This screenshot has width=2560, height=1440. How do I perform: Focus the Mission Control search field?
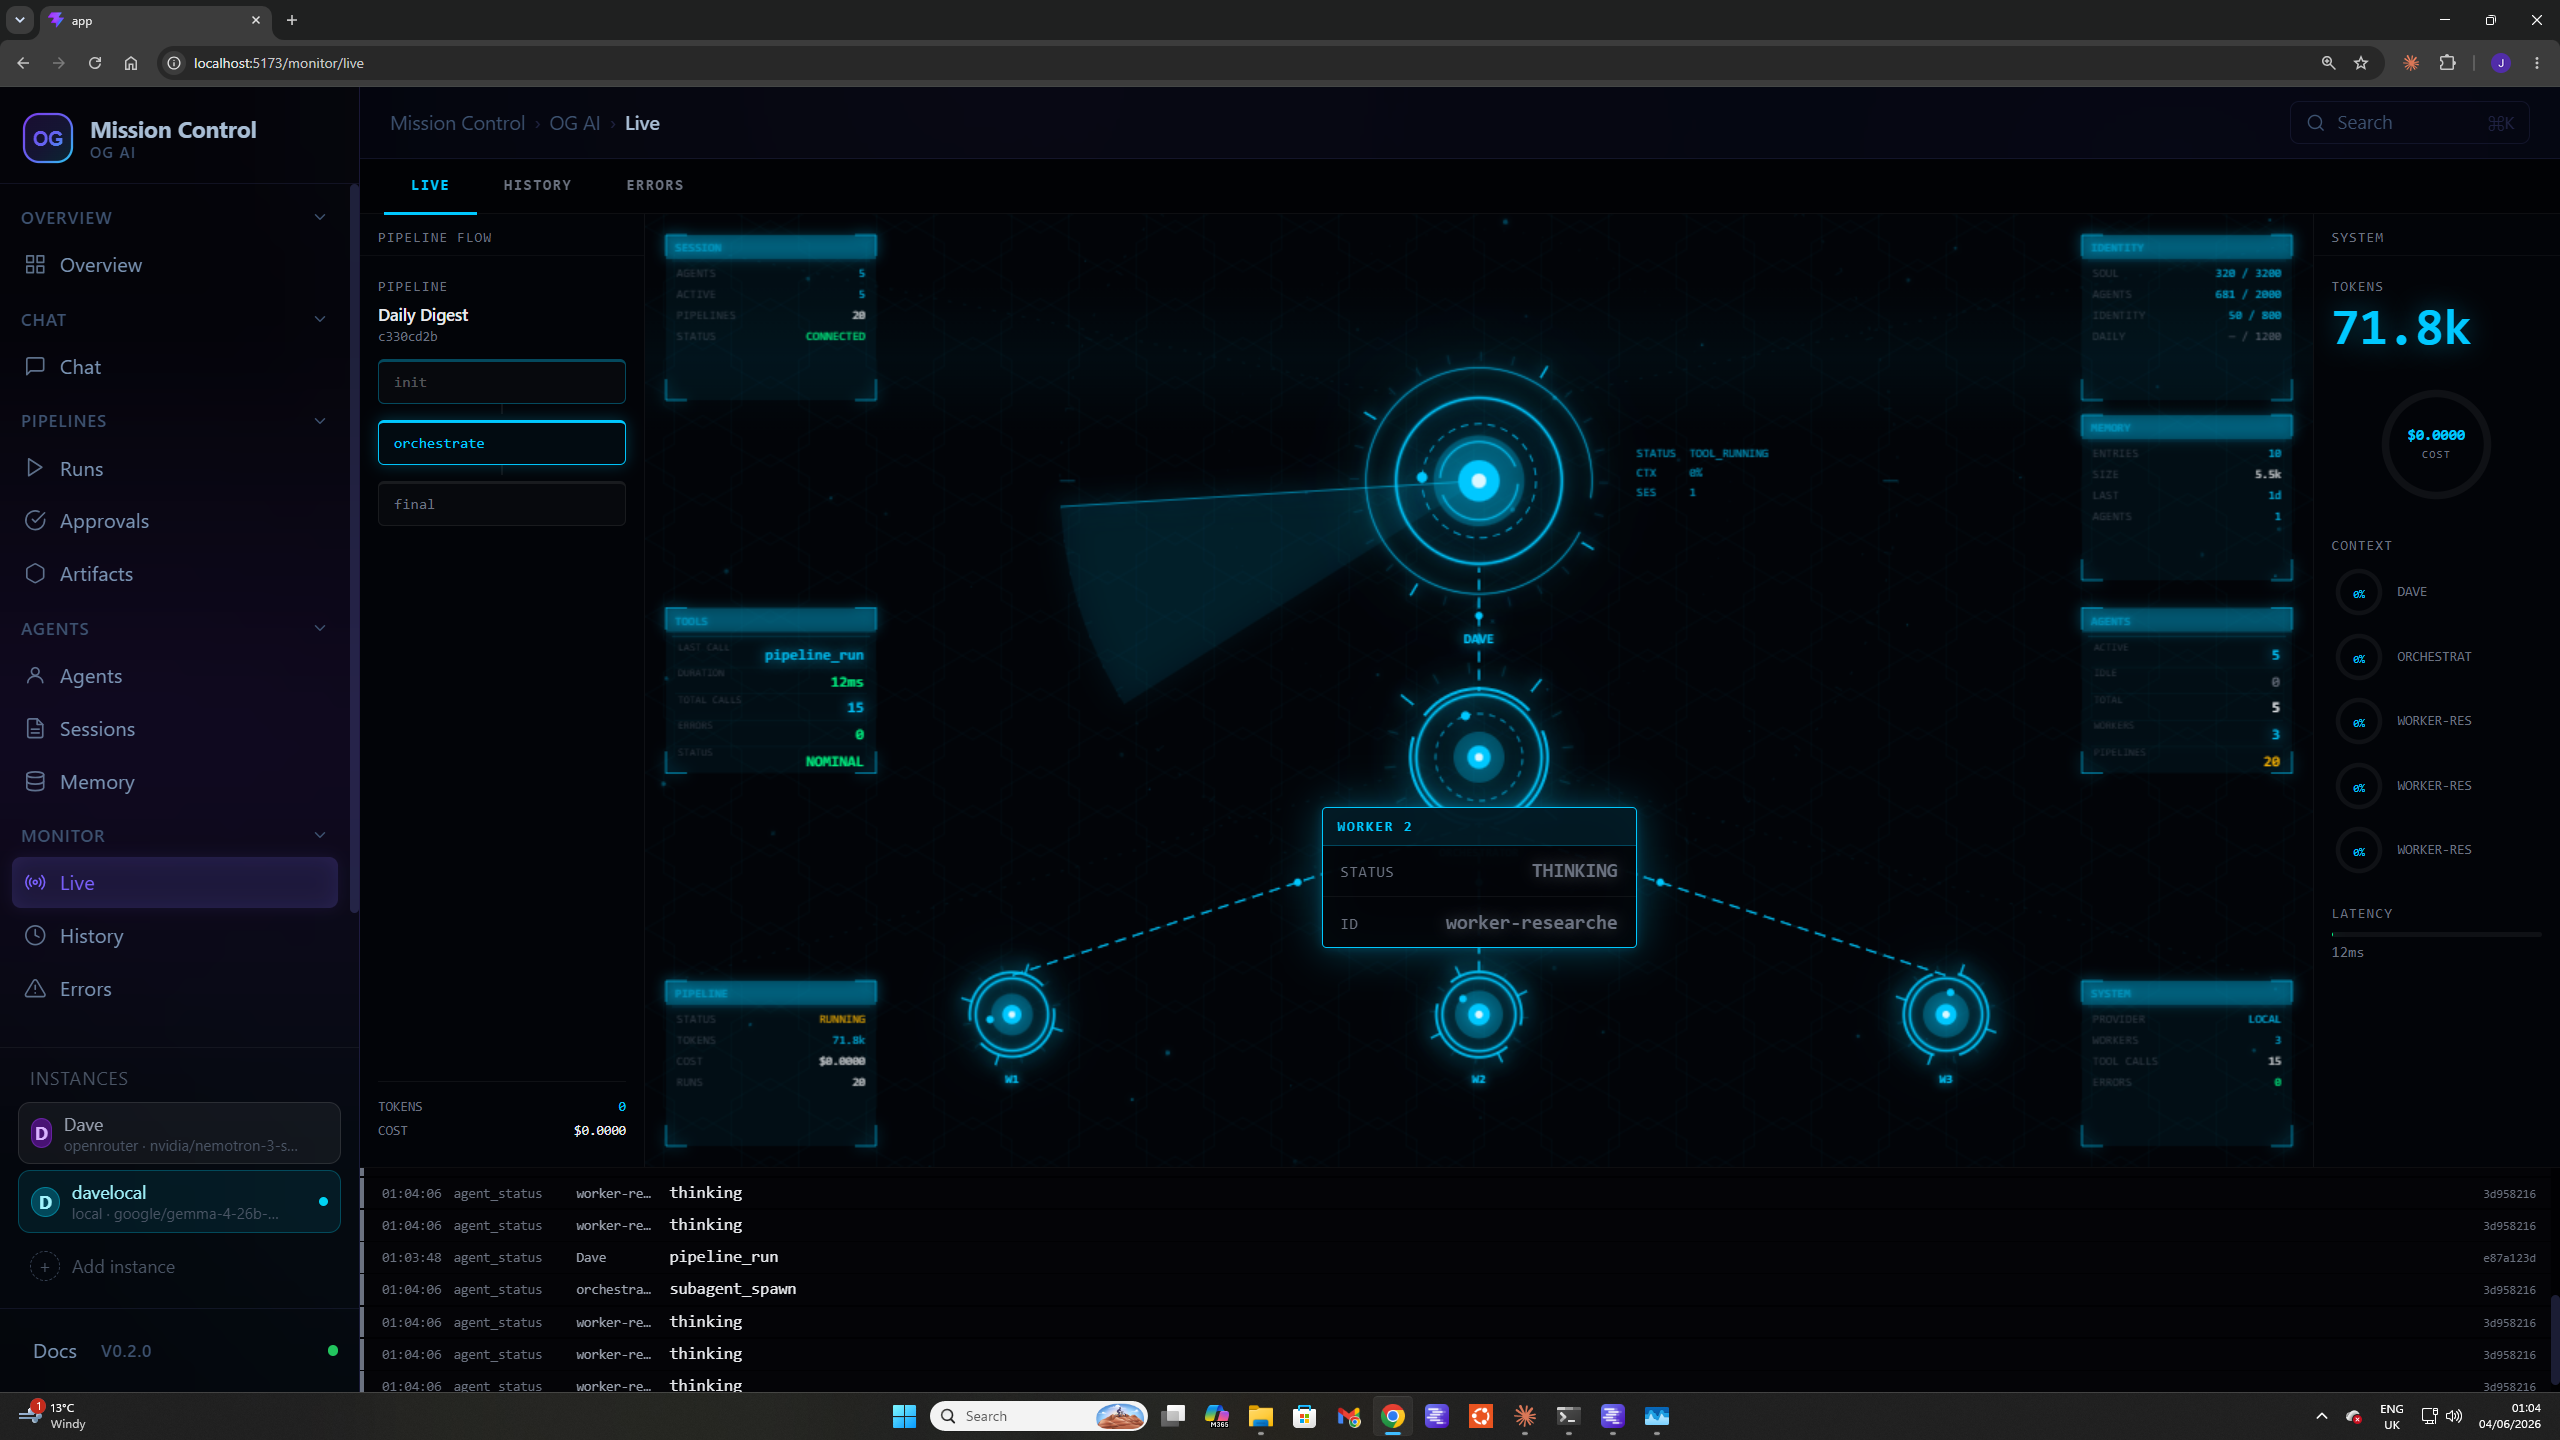(2409, 123)
